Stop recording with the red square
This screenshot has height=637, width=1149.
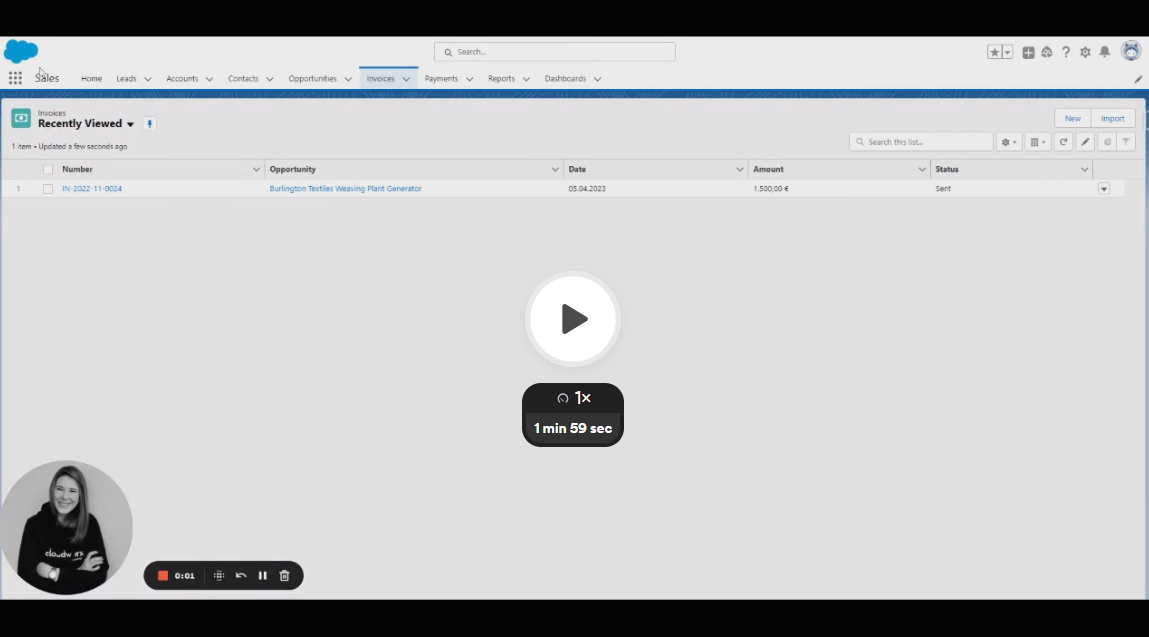pyautogui.click(x=163, y=576)
